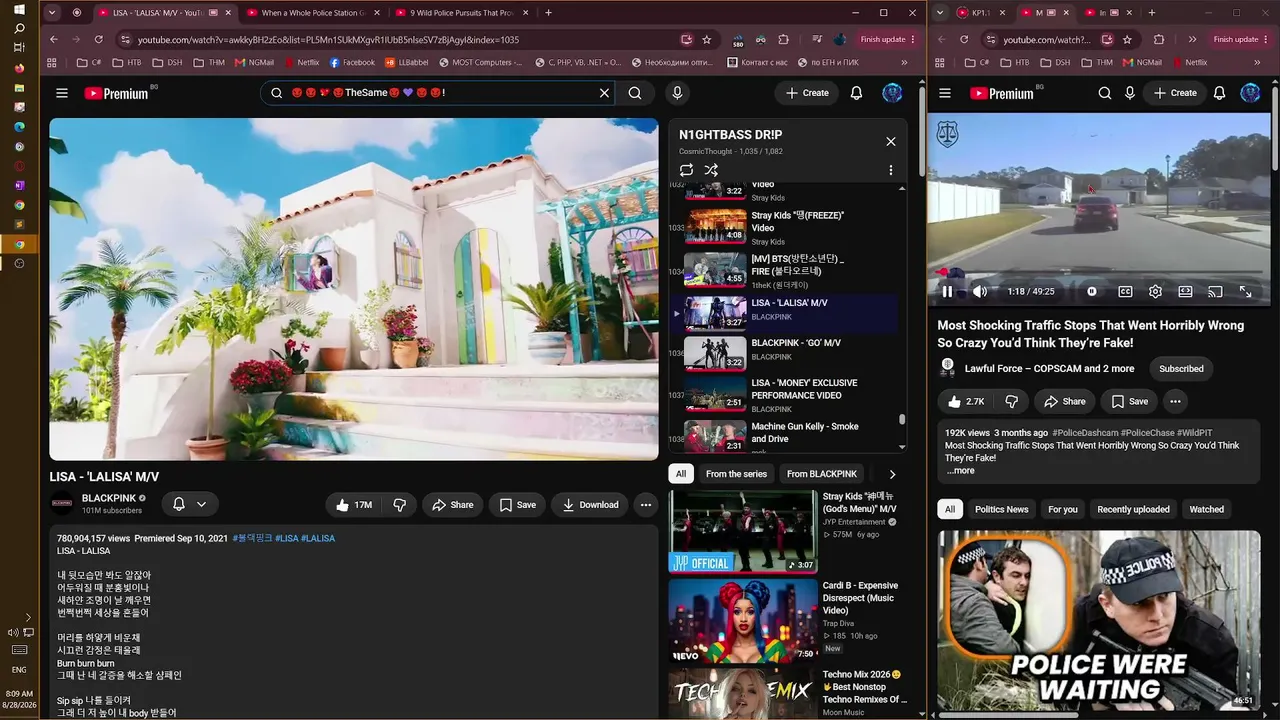Open Windows taskbar search
This screenshot has width=1280, height=720.
coord(19,29)
